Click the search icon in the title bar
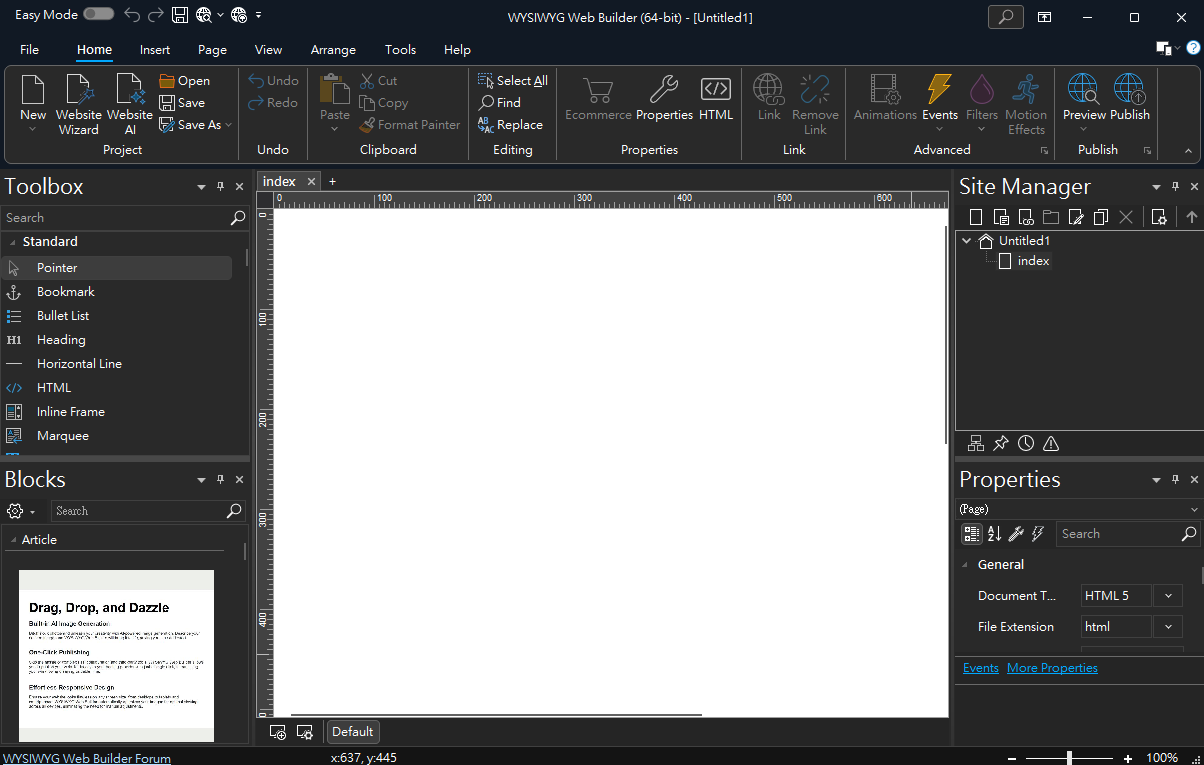The width and height of the screenshot is (1204, 765). point(1006,17)
